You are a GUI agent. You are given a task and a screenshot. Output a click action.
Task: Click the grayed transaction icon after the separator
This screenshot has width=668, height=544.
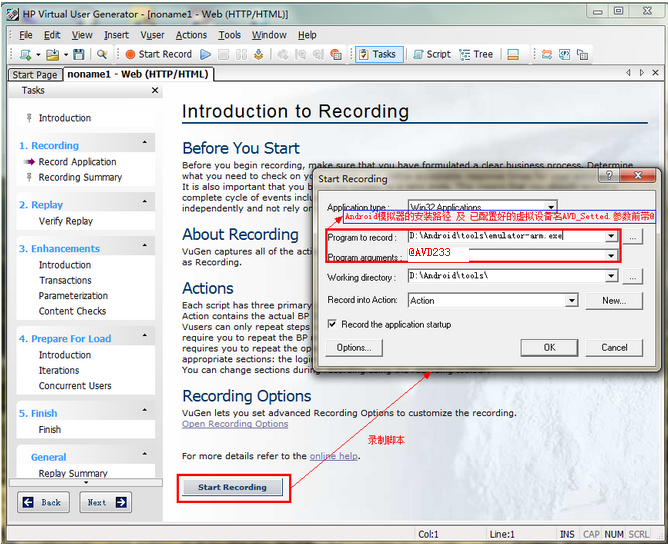pos(282,55)
